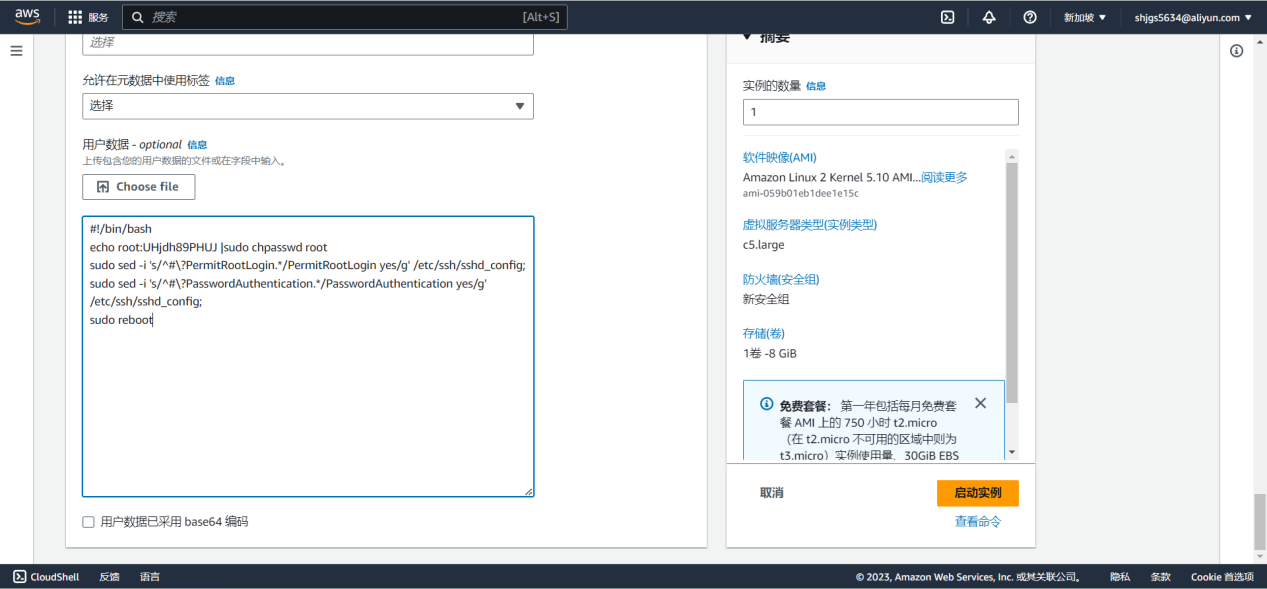Open the info side panel icon
Screen dimensions: 1267x589
click(x=1236, y=50)
